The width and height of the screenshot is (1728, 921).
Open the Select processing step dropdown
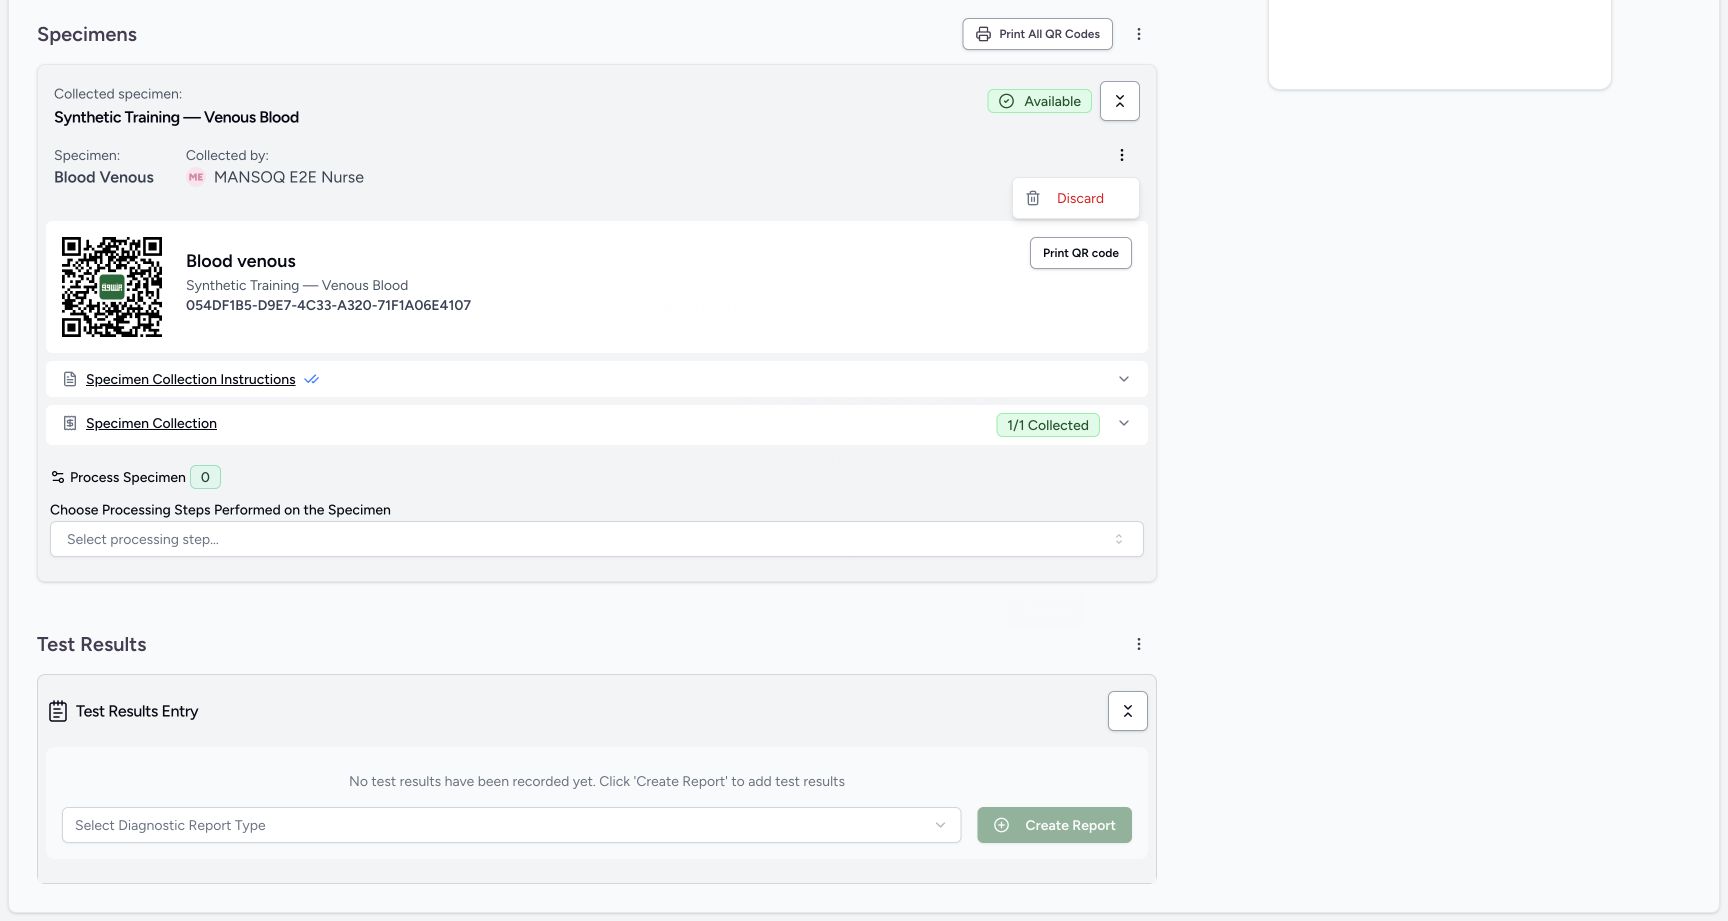coord(597,539)
